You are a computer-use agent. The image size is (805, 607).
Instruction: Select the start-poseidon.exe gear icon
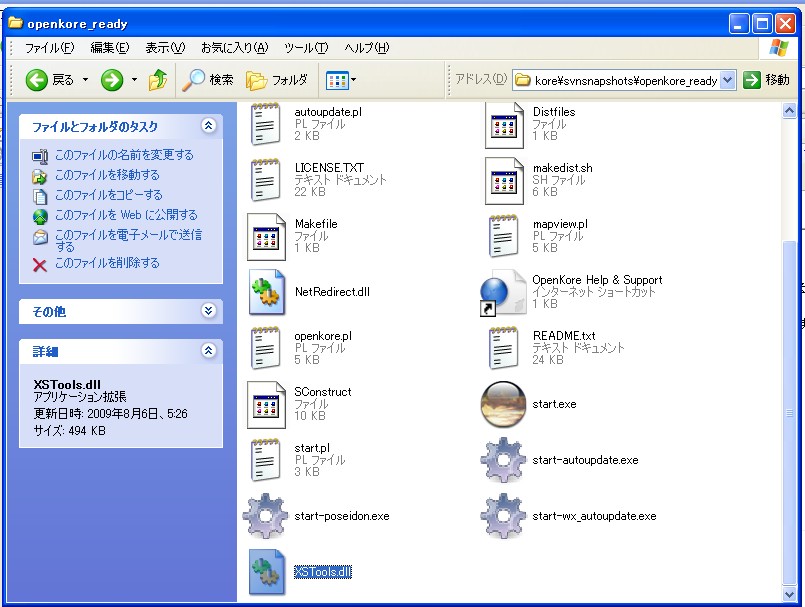[265, 516]
